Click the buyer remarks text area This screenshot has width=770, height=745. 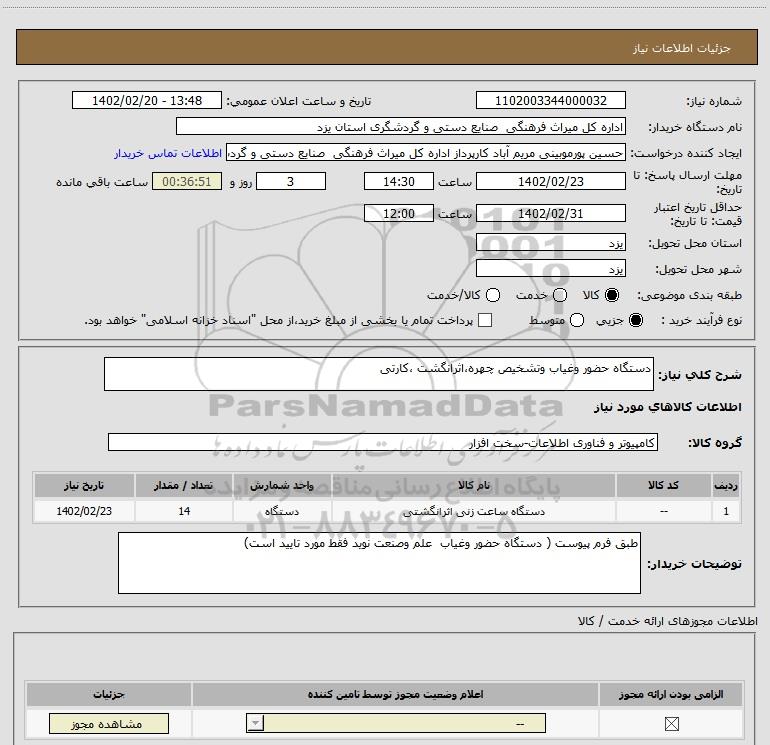pyautogui.click(x=379, y=563)
